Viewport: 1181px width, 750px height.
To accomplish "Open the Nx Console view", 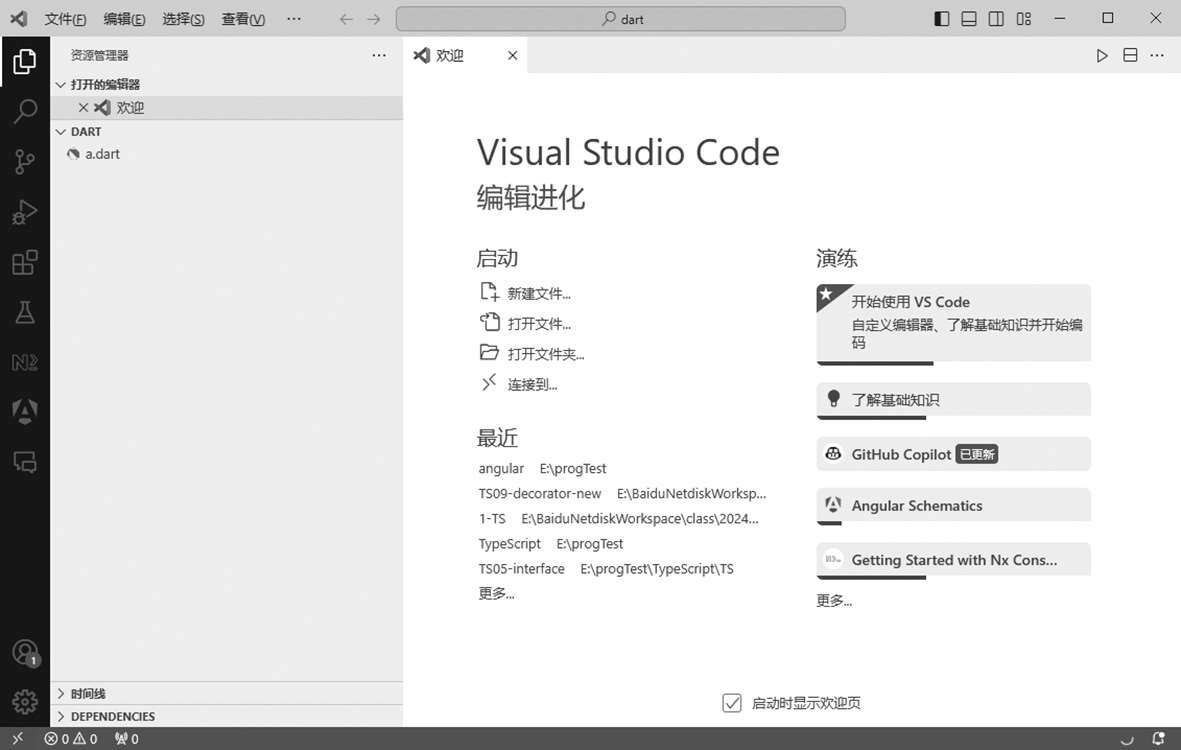I will 25,362.
